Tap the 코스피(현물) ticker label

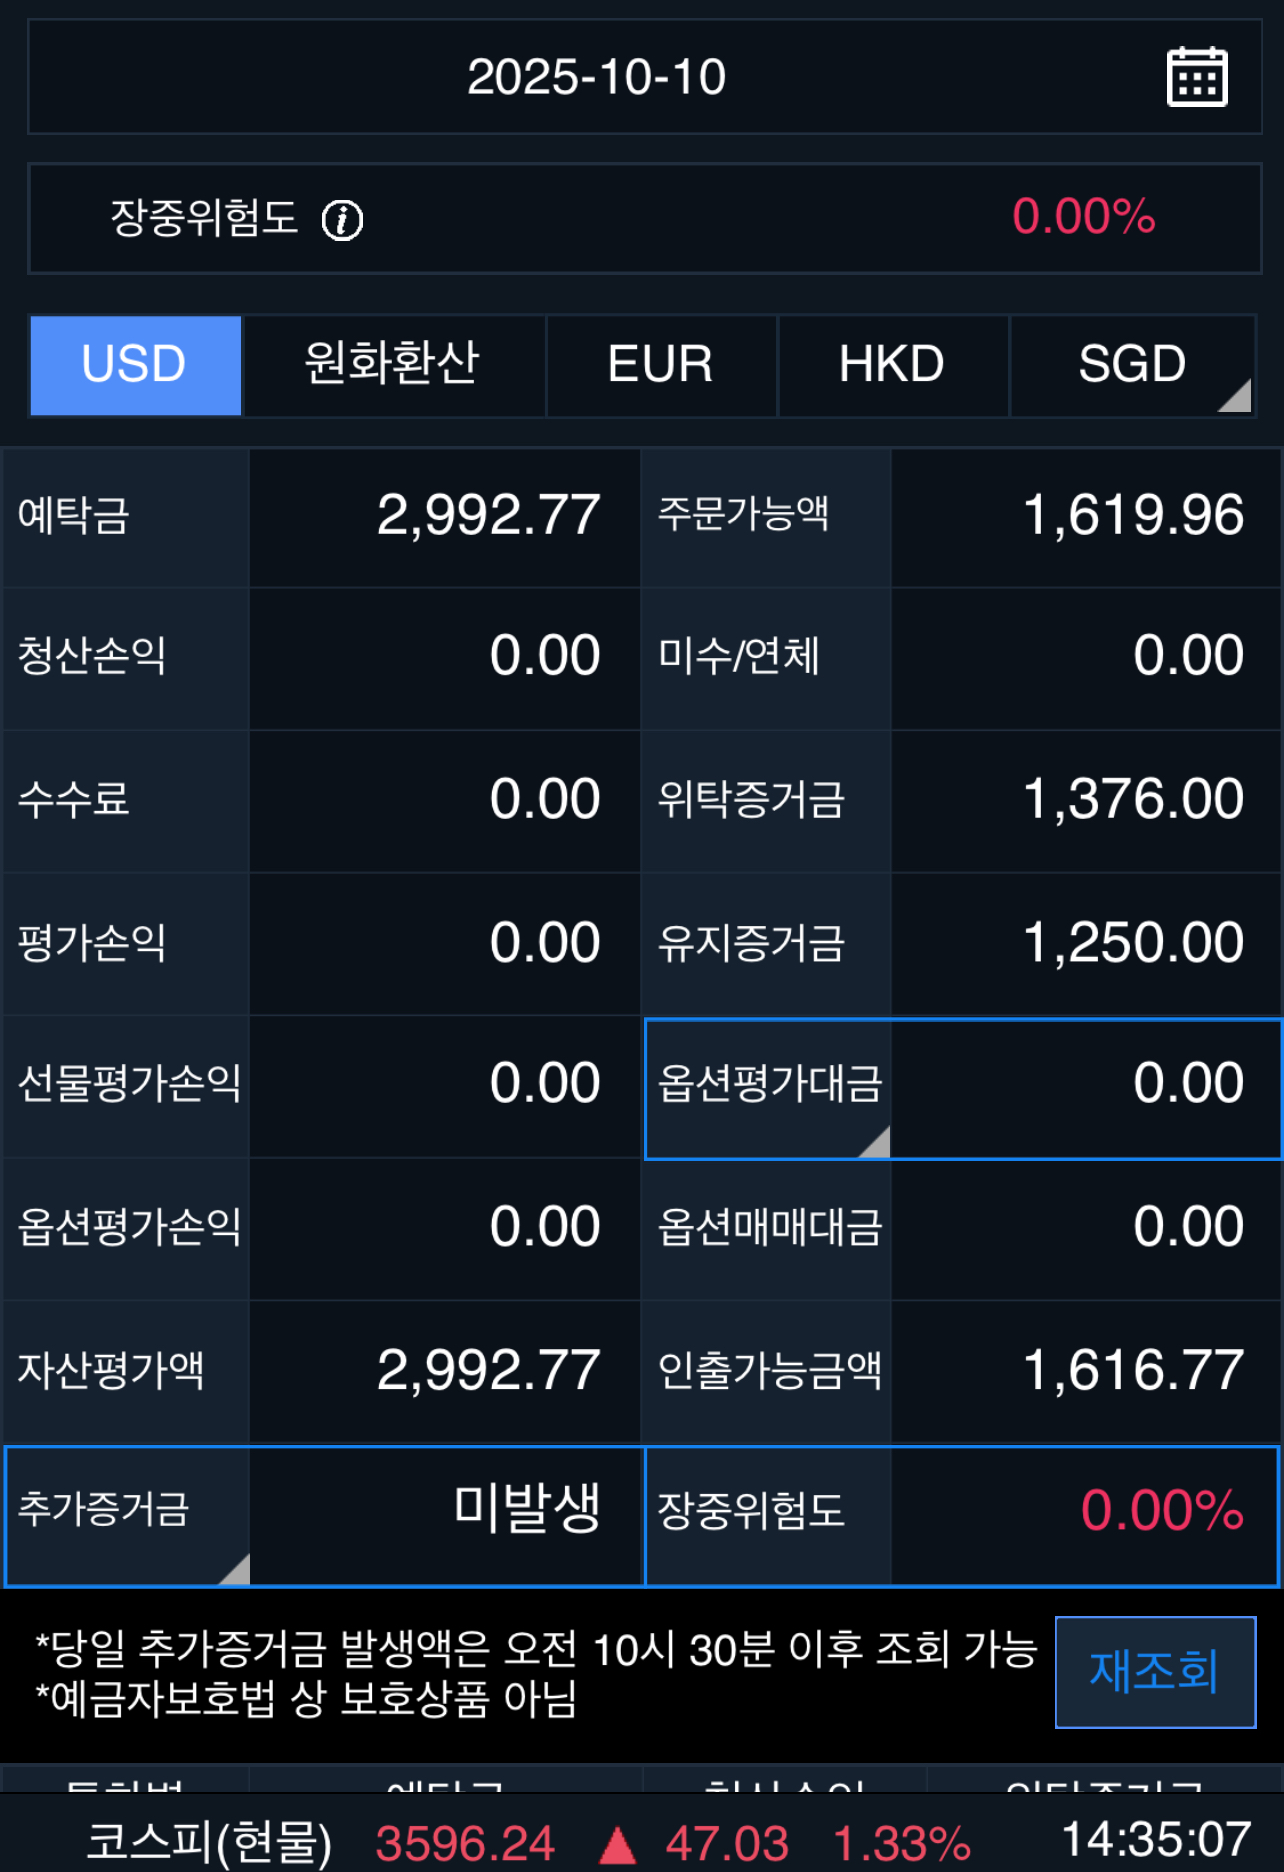pos(208,1842)
